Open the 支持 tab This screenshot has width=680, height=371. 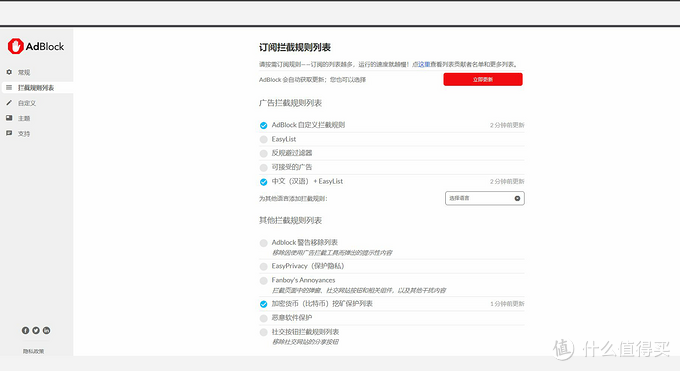pos(24,134)
